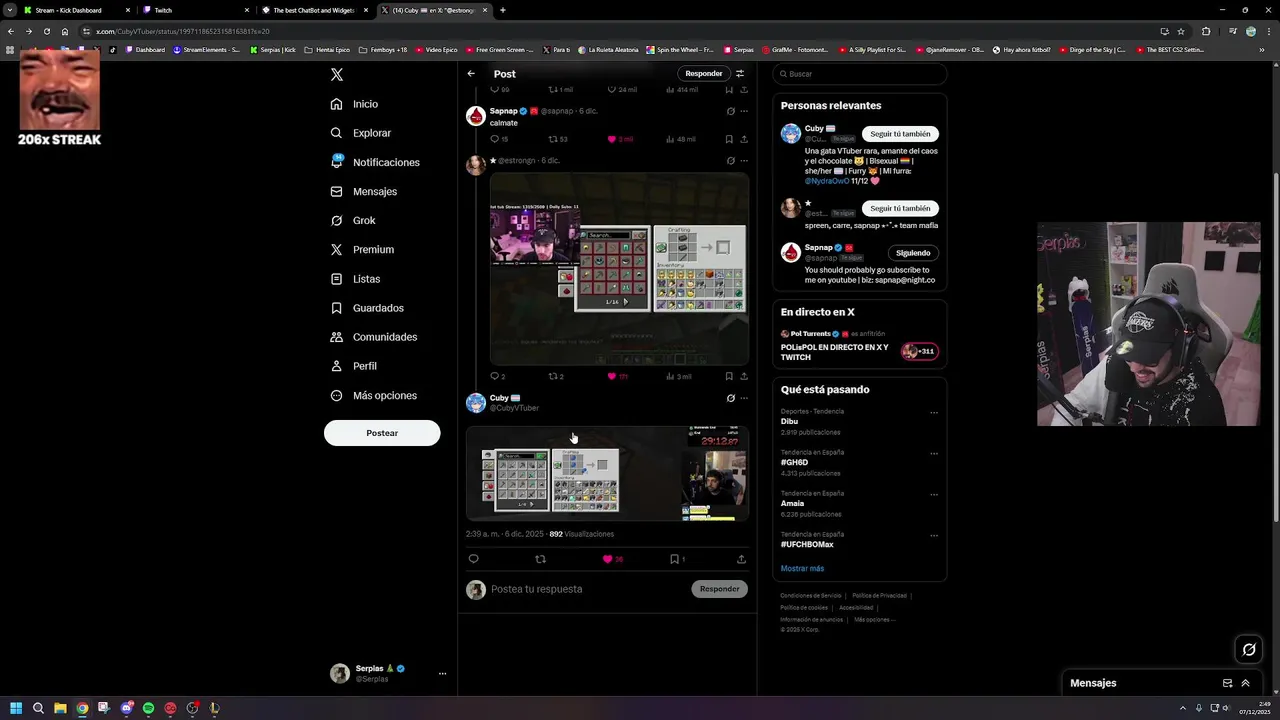
Task: Open more options on Cuby's post
Action: pyautogui.click(x=743, y=398)
